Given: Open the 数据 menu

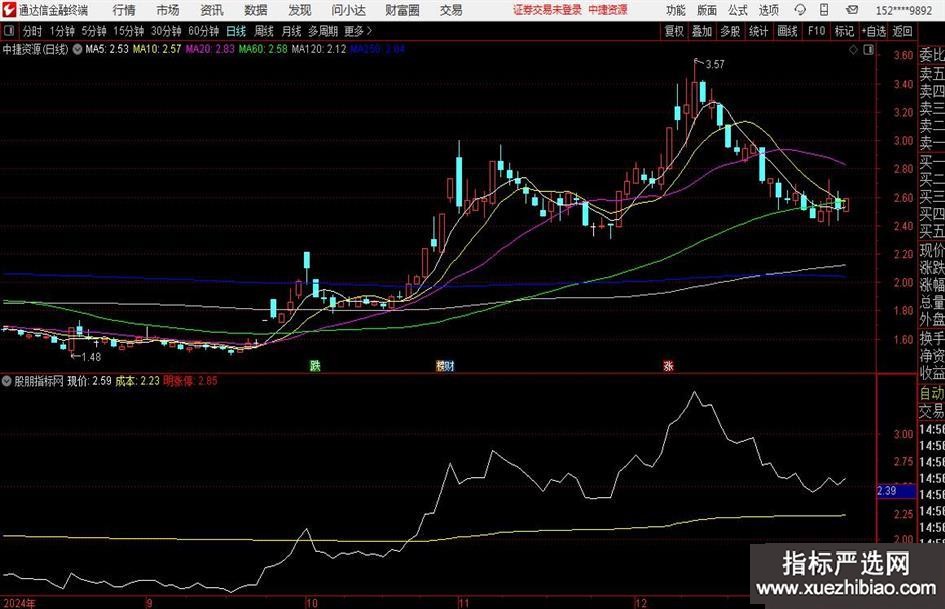Looking at the screenshot, I should pyautogui.click(x=256, y=10).
